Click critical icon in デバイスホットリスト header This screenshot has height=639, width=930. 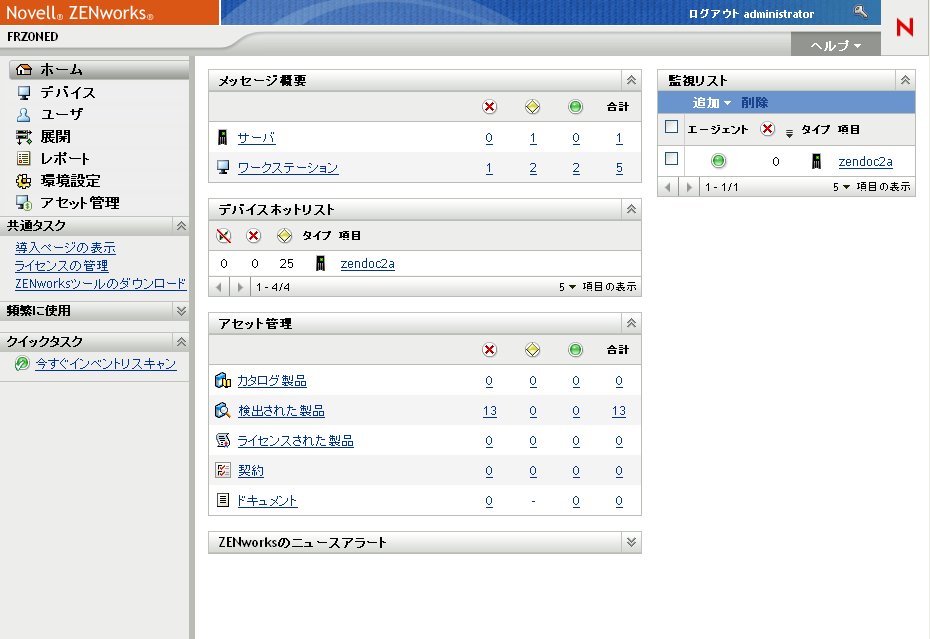tap(254, 236)
